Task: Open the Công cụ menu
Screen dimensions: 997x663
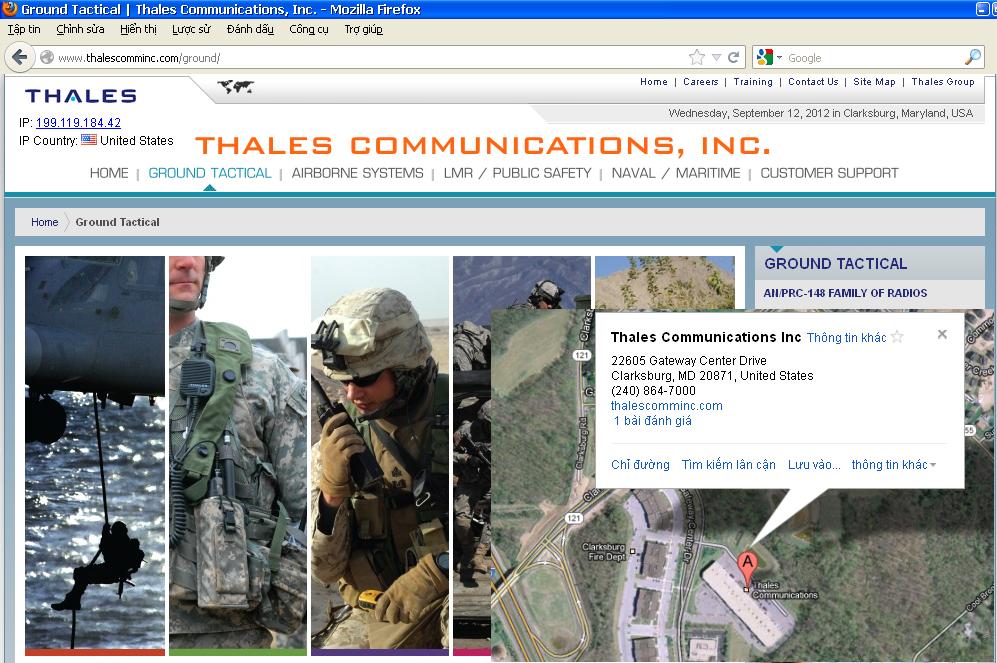Action: pos(308,29)
